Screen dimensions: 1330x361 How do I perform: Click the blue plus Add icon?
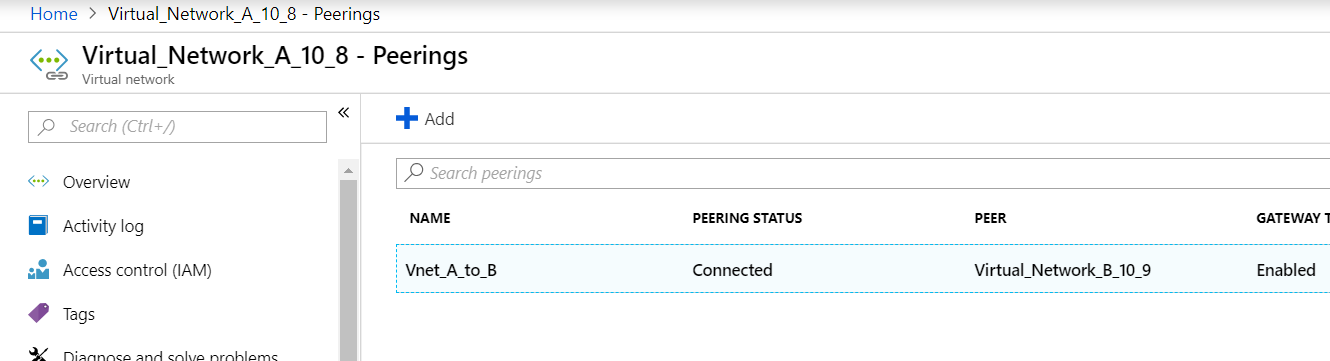[x=407, y=119]
